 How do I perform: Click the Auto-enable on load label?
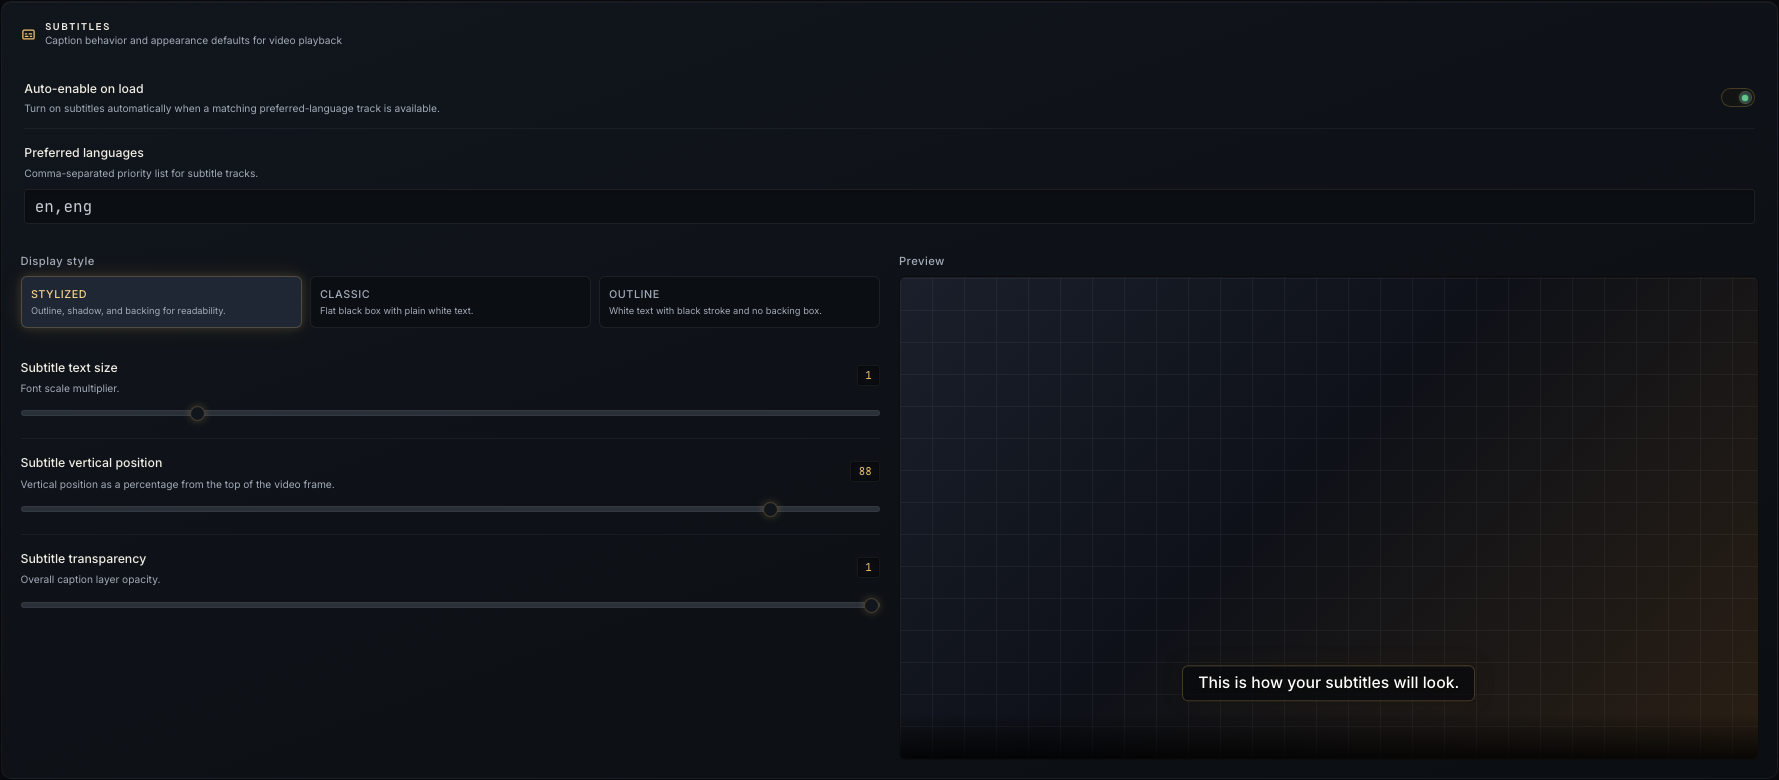[84, 89]
